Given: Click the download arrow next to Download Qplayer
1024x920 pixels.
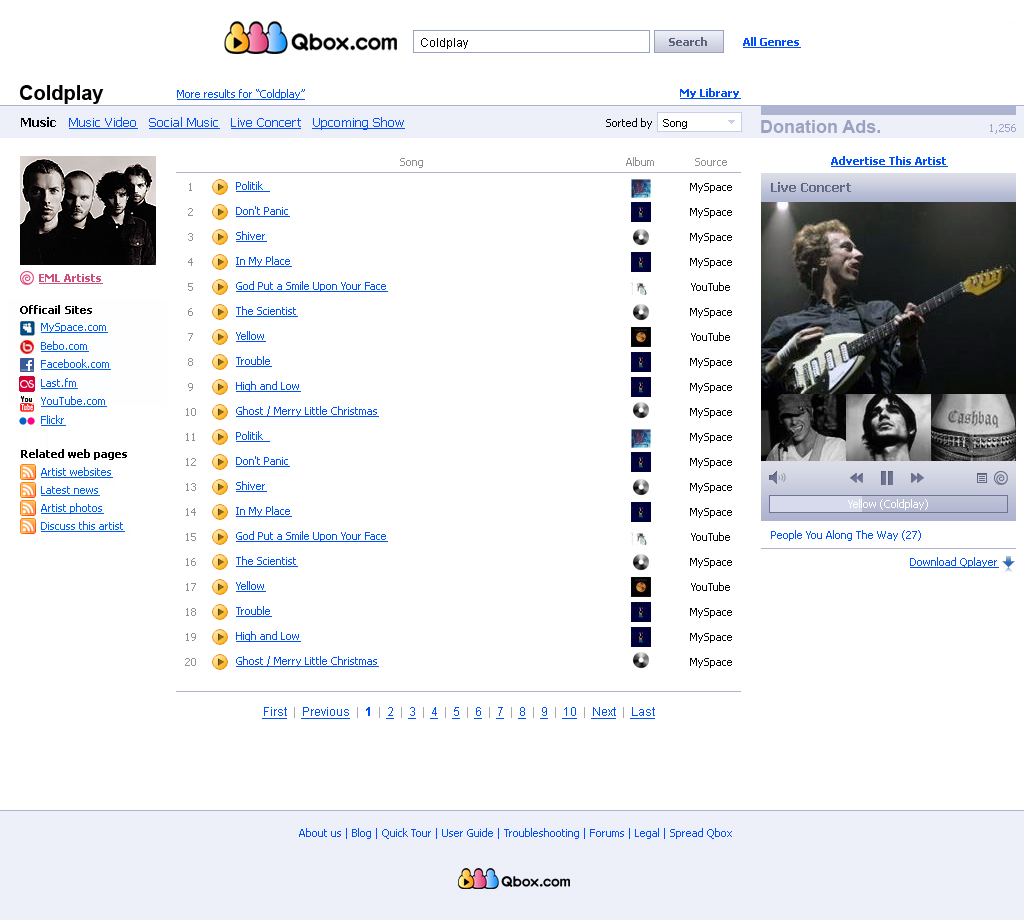Looking at the screenshot, I should (1008, 563).
